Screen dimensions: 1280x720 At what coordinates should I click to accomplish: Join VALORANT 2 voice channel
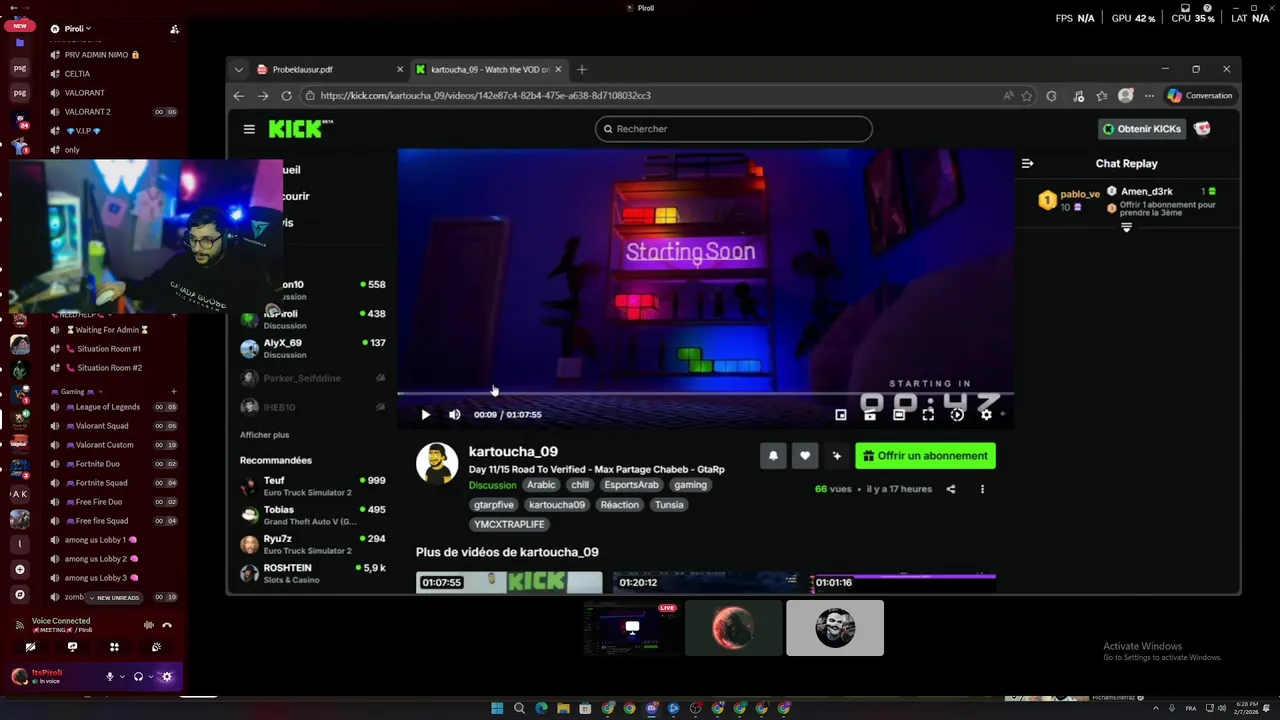(x=113, y=112)
